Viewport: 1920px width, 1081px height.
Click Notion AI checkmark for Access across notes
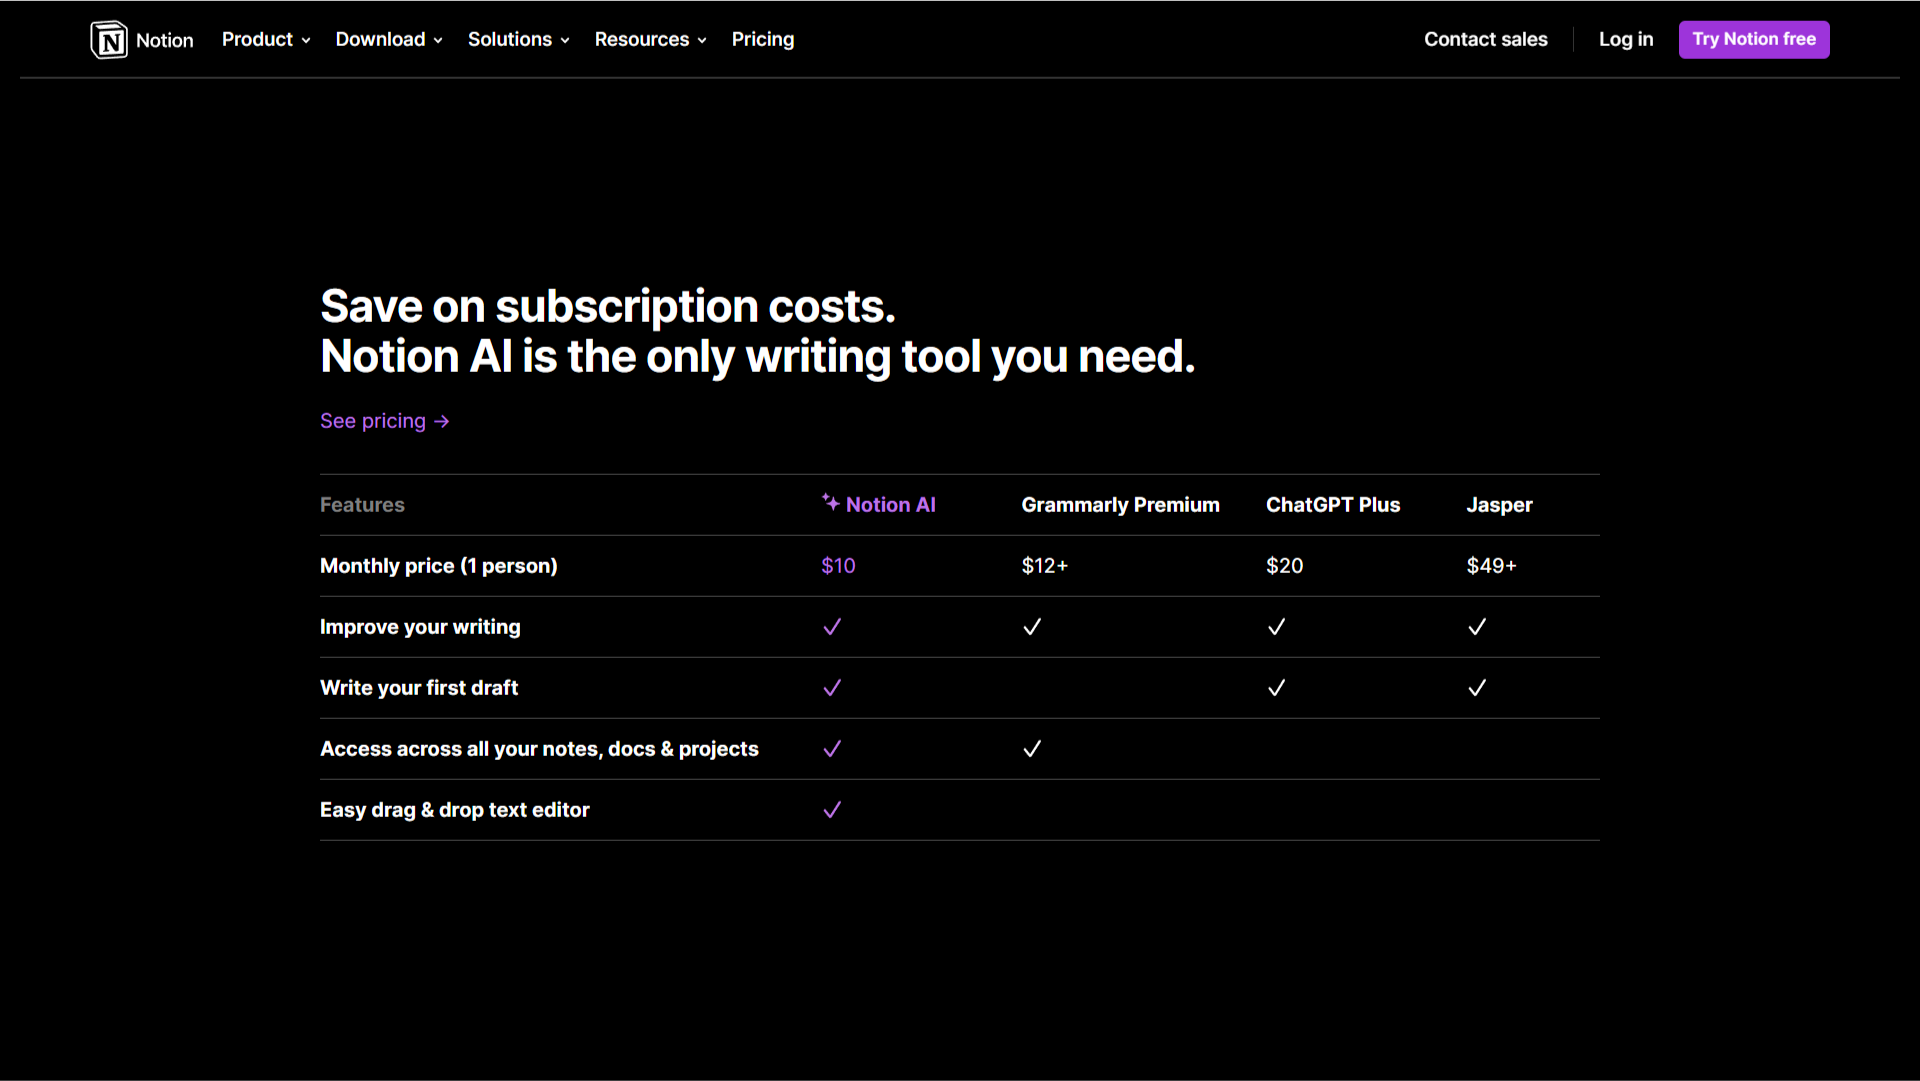[x=832, y=749]
